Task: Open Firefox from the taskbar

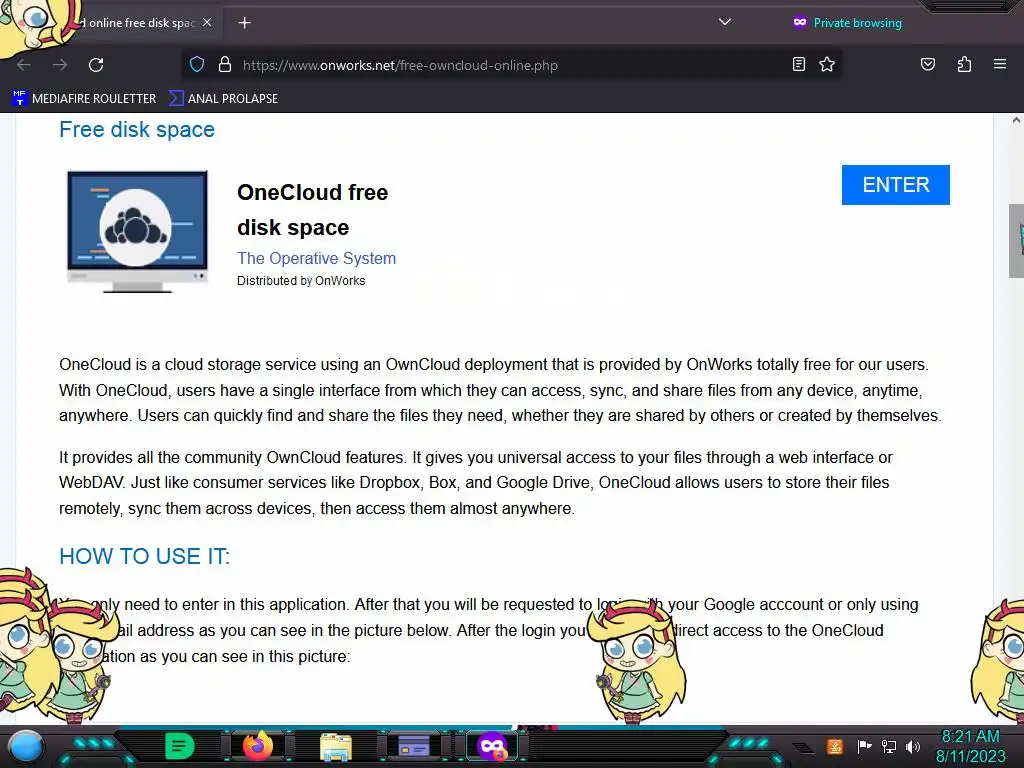Action: [258, 746]
